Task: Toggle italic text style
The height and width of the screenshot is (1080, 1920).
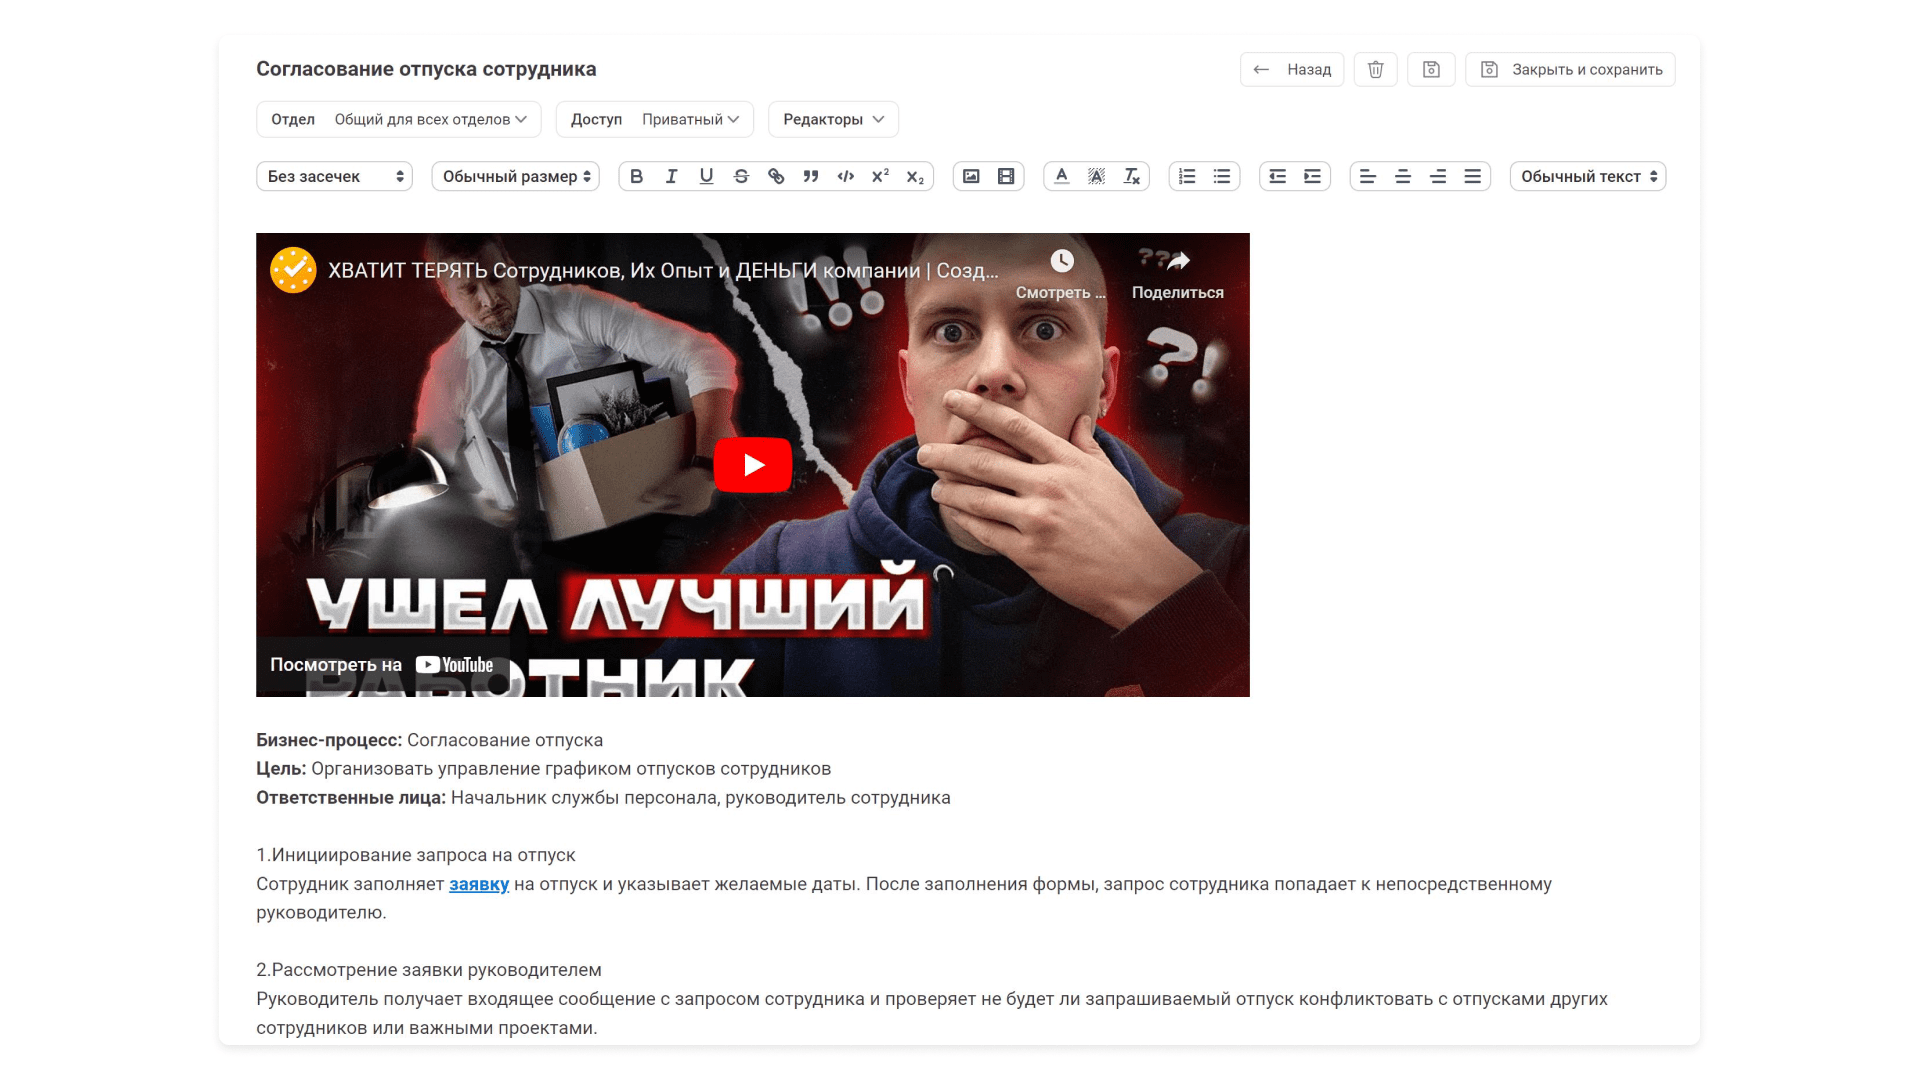Action: click(671, 176)
